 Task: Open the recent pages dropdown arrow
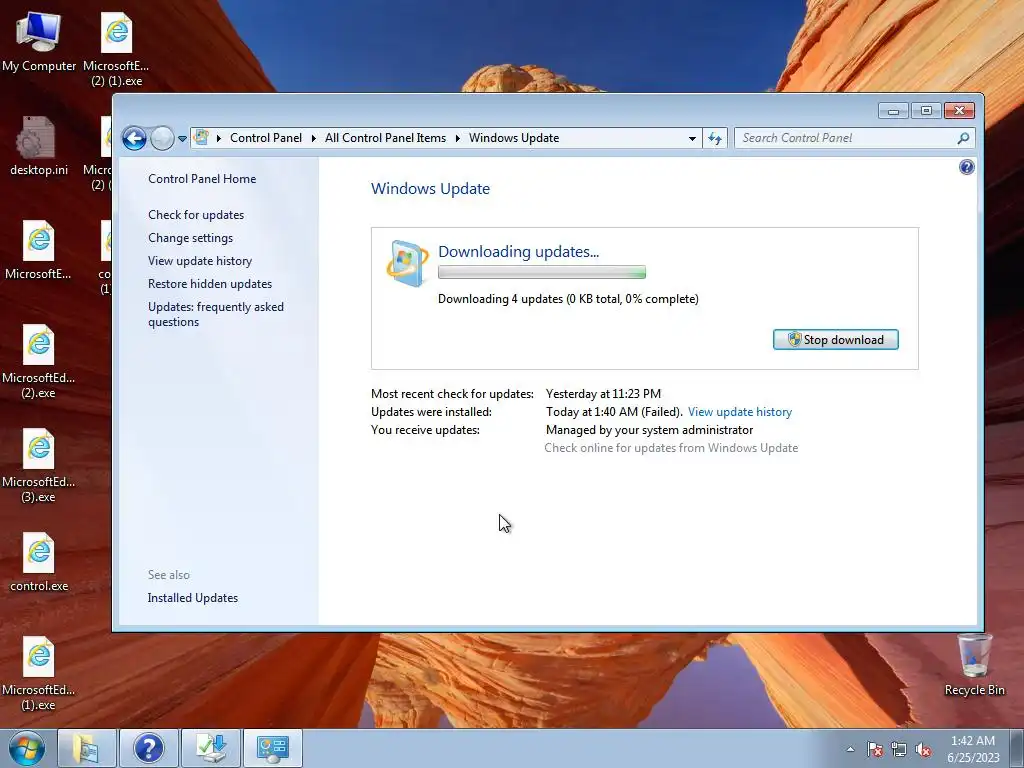tap(182, 138)
